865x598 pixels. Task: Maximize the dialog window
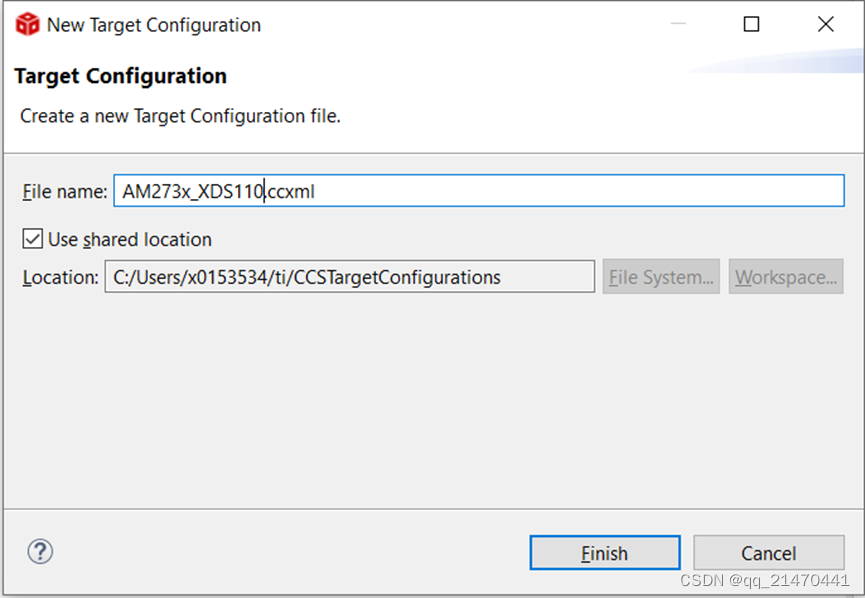pos(751,24)
